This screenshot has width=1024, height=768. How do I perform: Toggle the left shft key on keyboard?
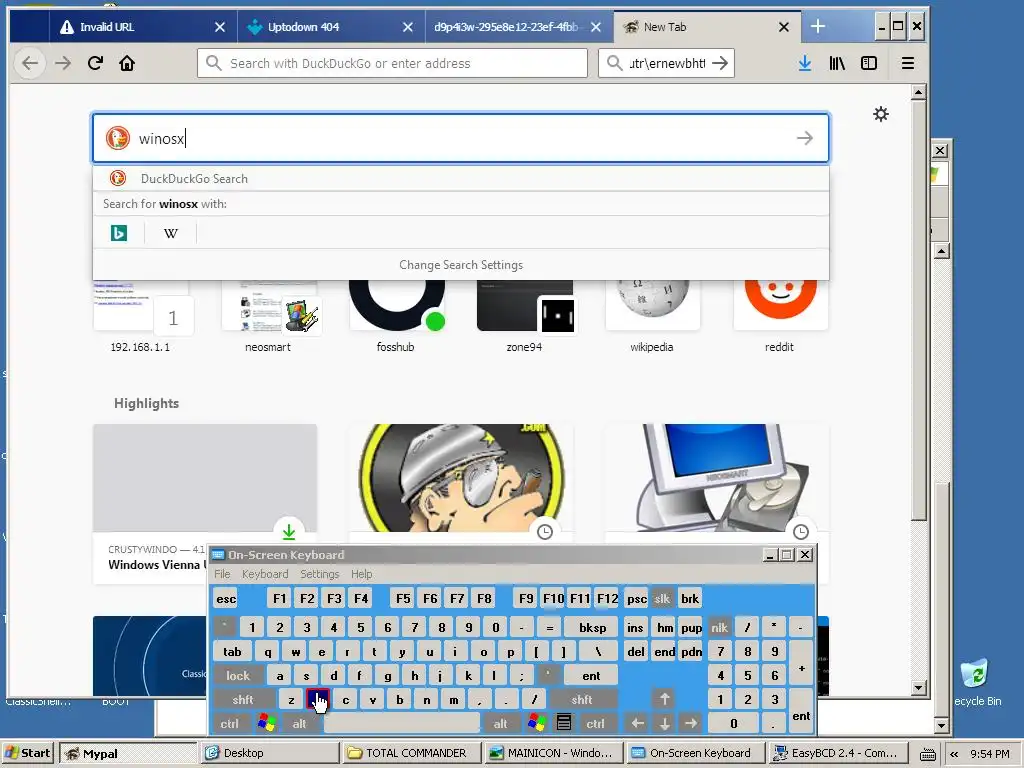coord(243,699)
